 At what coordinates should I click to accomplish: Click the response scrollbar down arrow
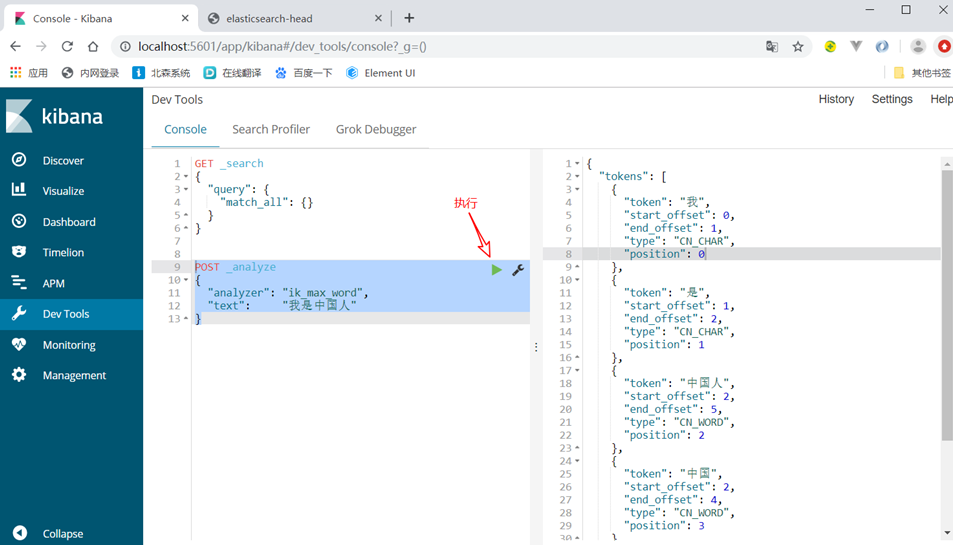tap(947, 533)
